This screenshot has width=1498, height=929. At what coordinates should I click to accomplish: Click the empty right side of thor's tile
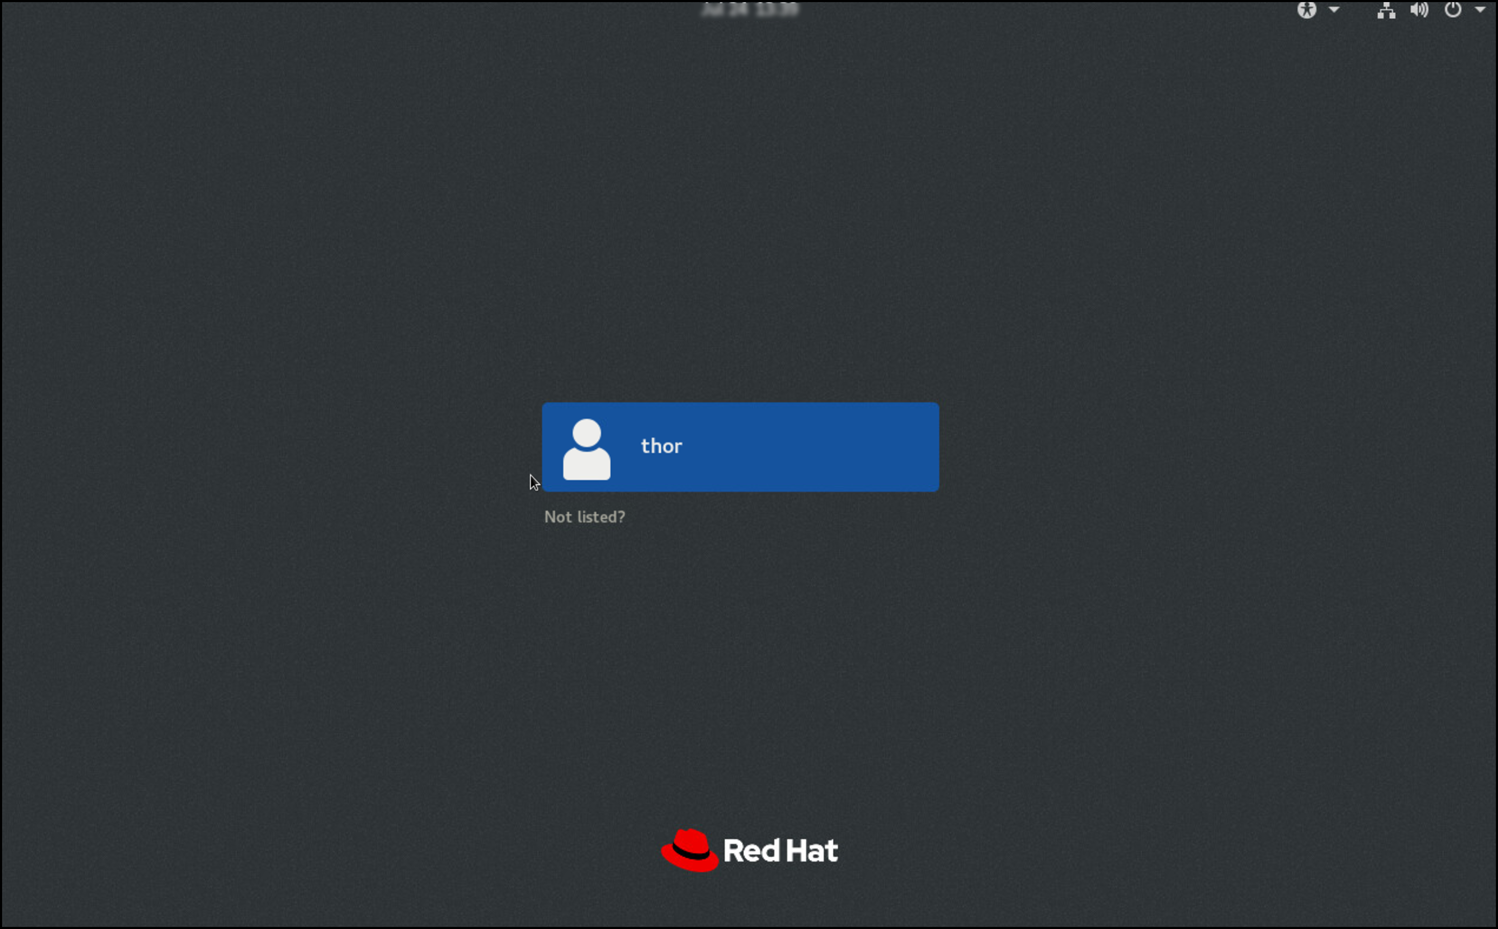pos(850,447)
